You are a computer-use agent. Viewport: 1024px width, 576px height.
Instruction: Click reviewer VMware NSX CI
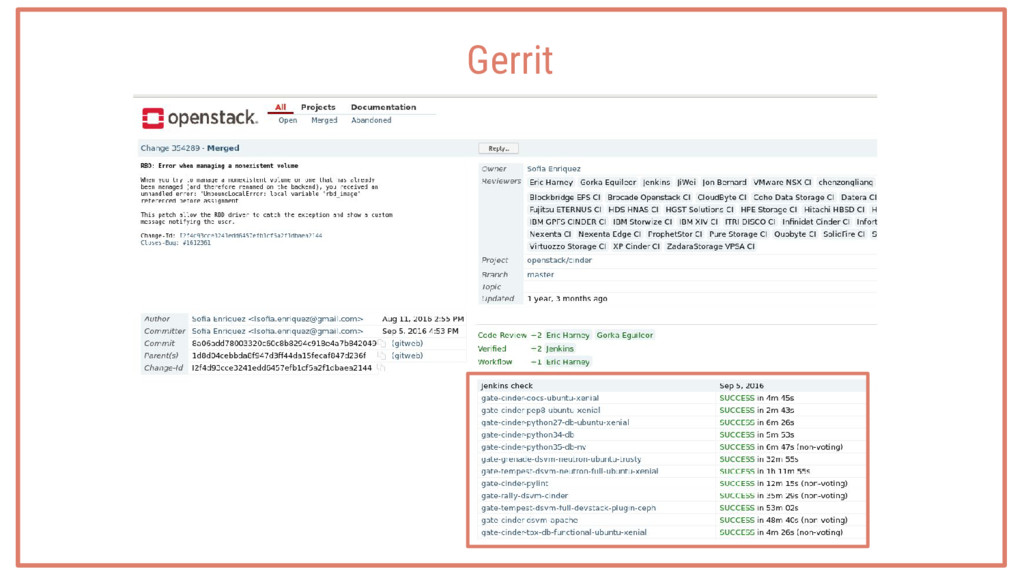782,182
